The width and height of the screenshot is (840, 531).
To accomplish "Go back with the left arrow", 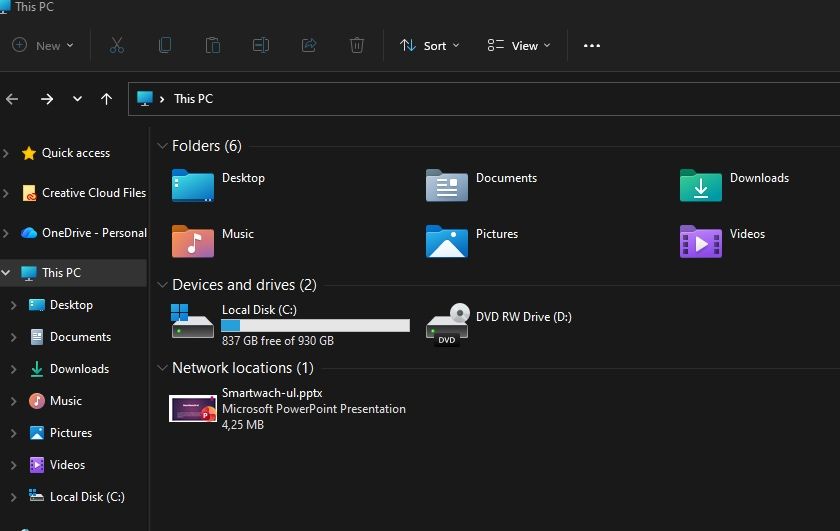I will coord(12,99).
